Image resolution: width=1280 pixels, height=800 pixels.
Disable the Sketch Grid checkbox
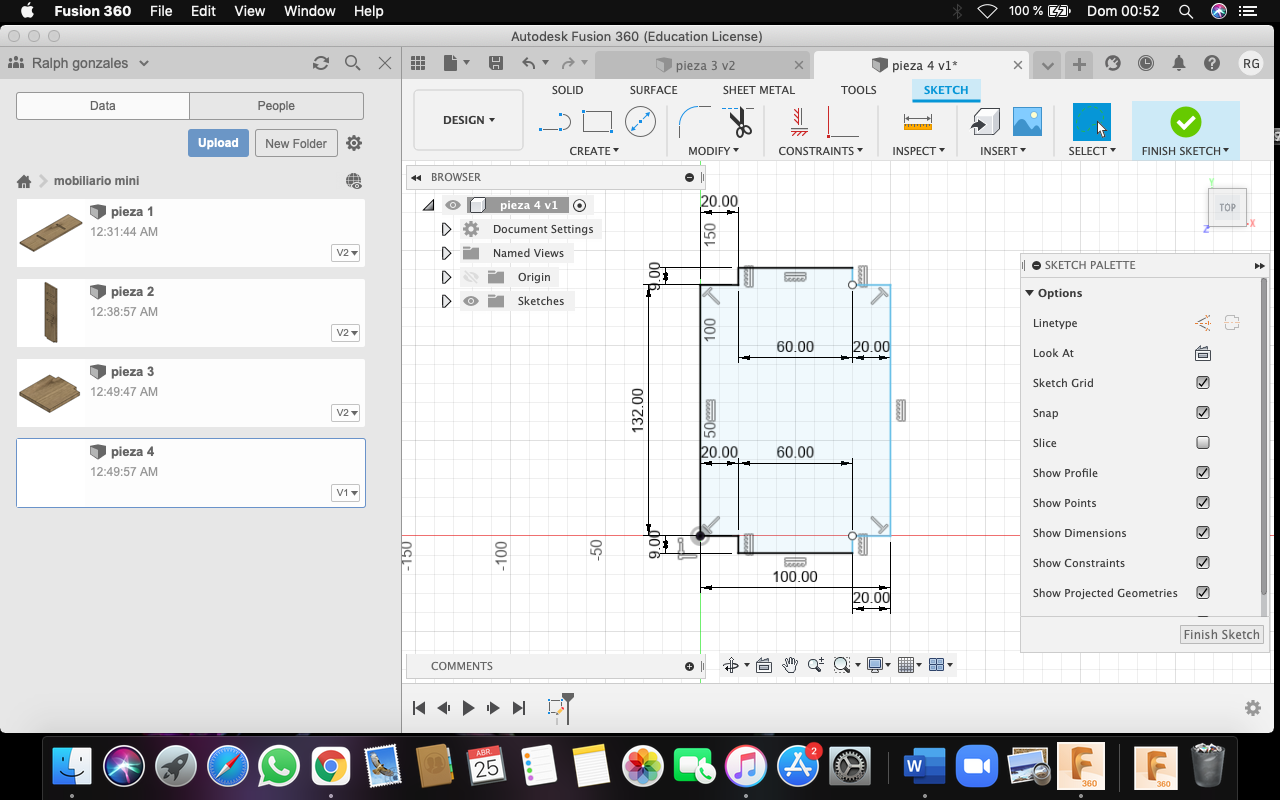[1203, 383]
